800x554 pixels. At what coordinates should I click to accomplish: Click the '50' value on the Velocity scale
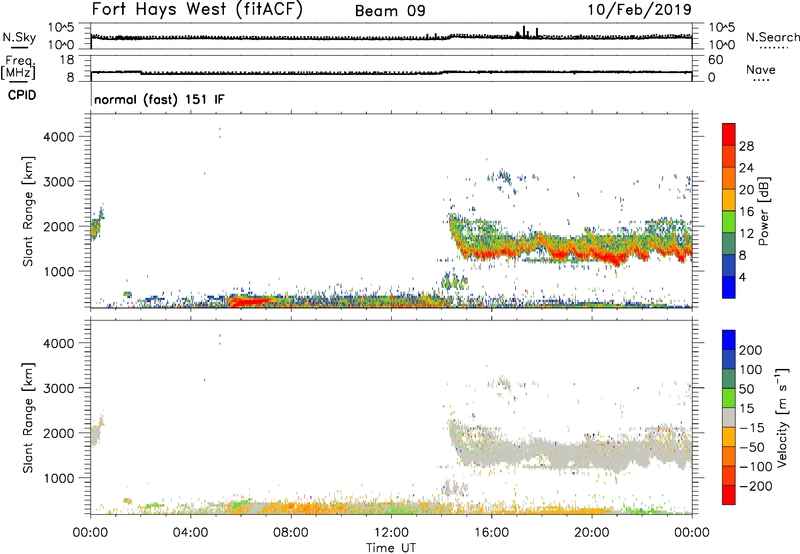click(x=746, y=389)
